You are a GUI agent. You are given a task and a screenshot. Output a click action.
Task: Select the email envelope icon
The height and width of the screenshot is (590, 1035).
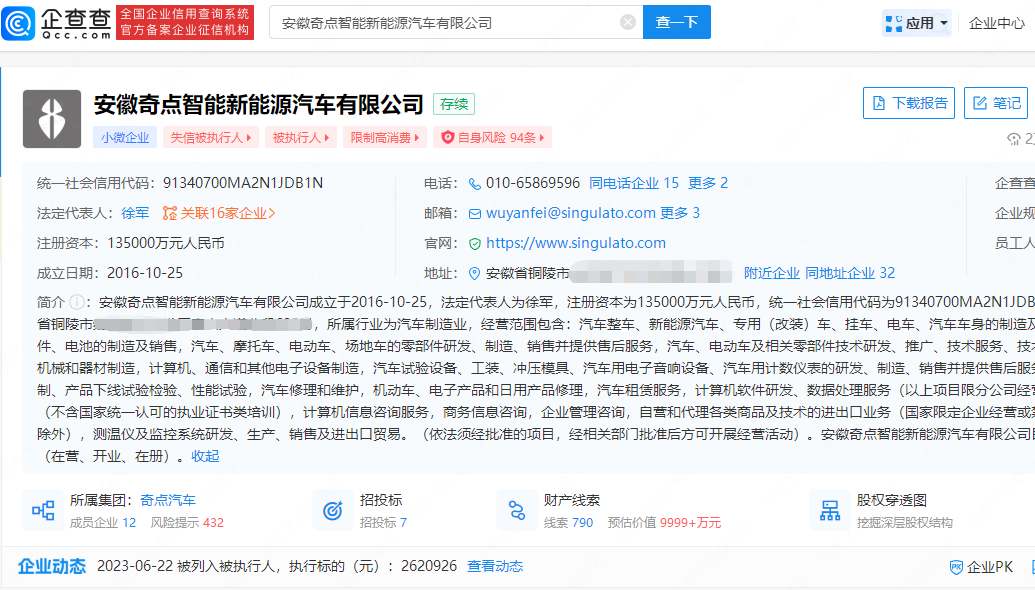pyautogui.click(x=475, y=214)
